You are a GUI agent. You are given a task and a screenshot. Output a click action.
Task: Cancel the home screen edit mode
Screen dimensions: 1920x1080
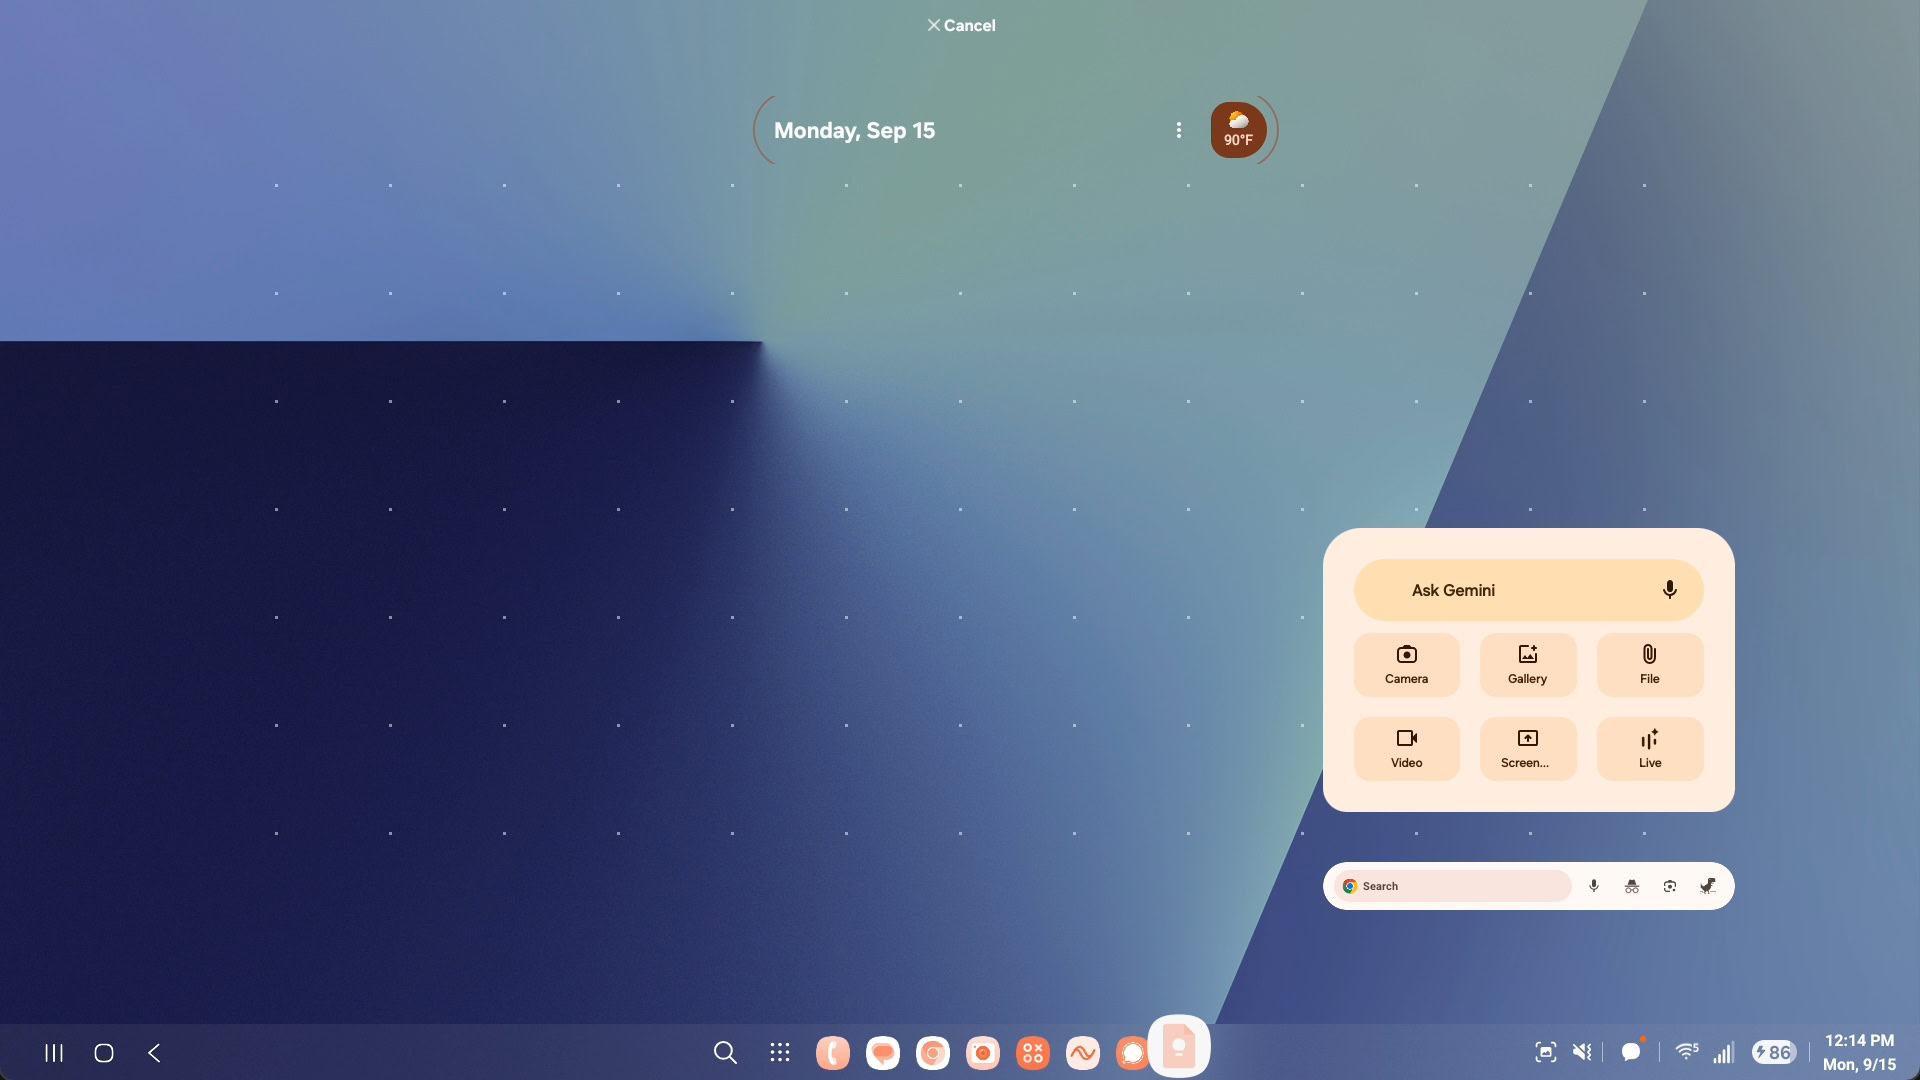click(960, 25)
